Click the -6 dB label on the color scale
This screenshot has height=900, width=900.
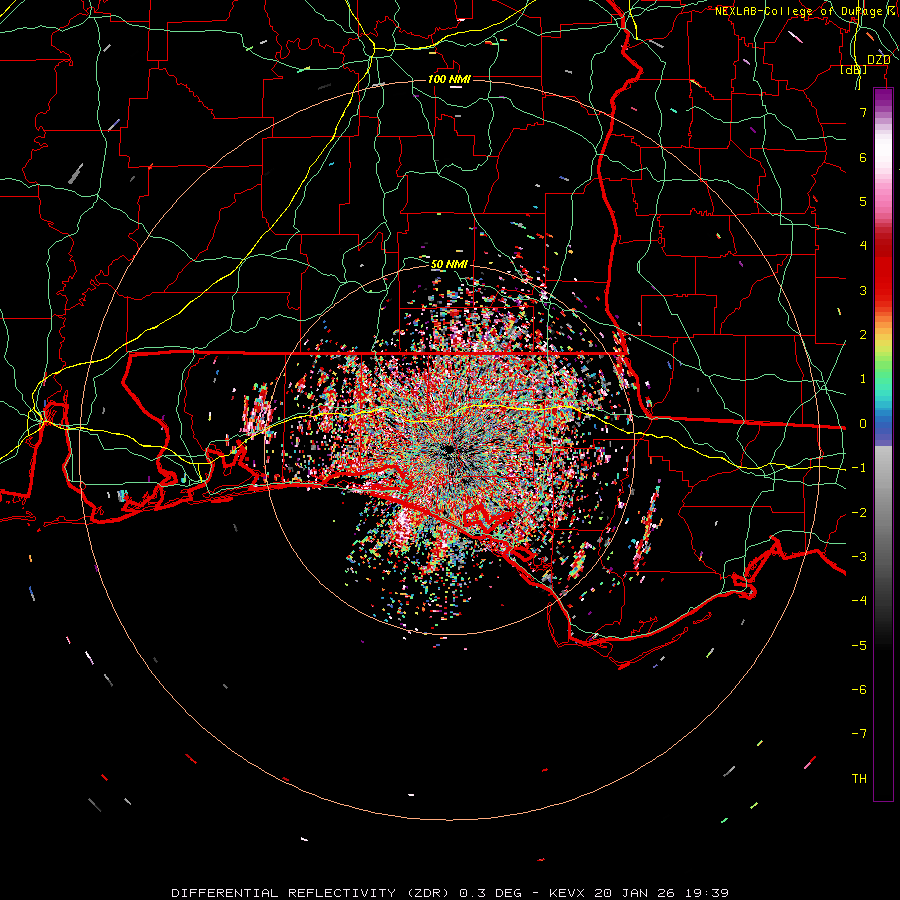coord(859,690)
